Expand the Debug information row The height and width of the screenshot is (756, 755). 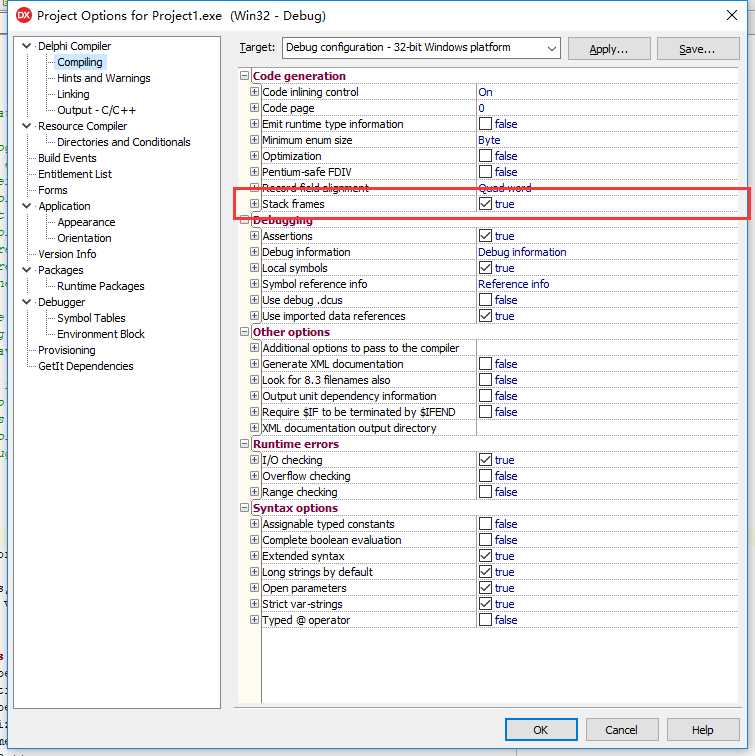255,252
